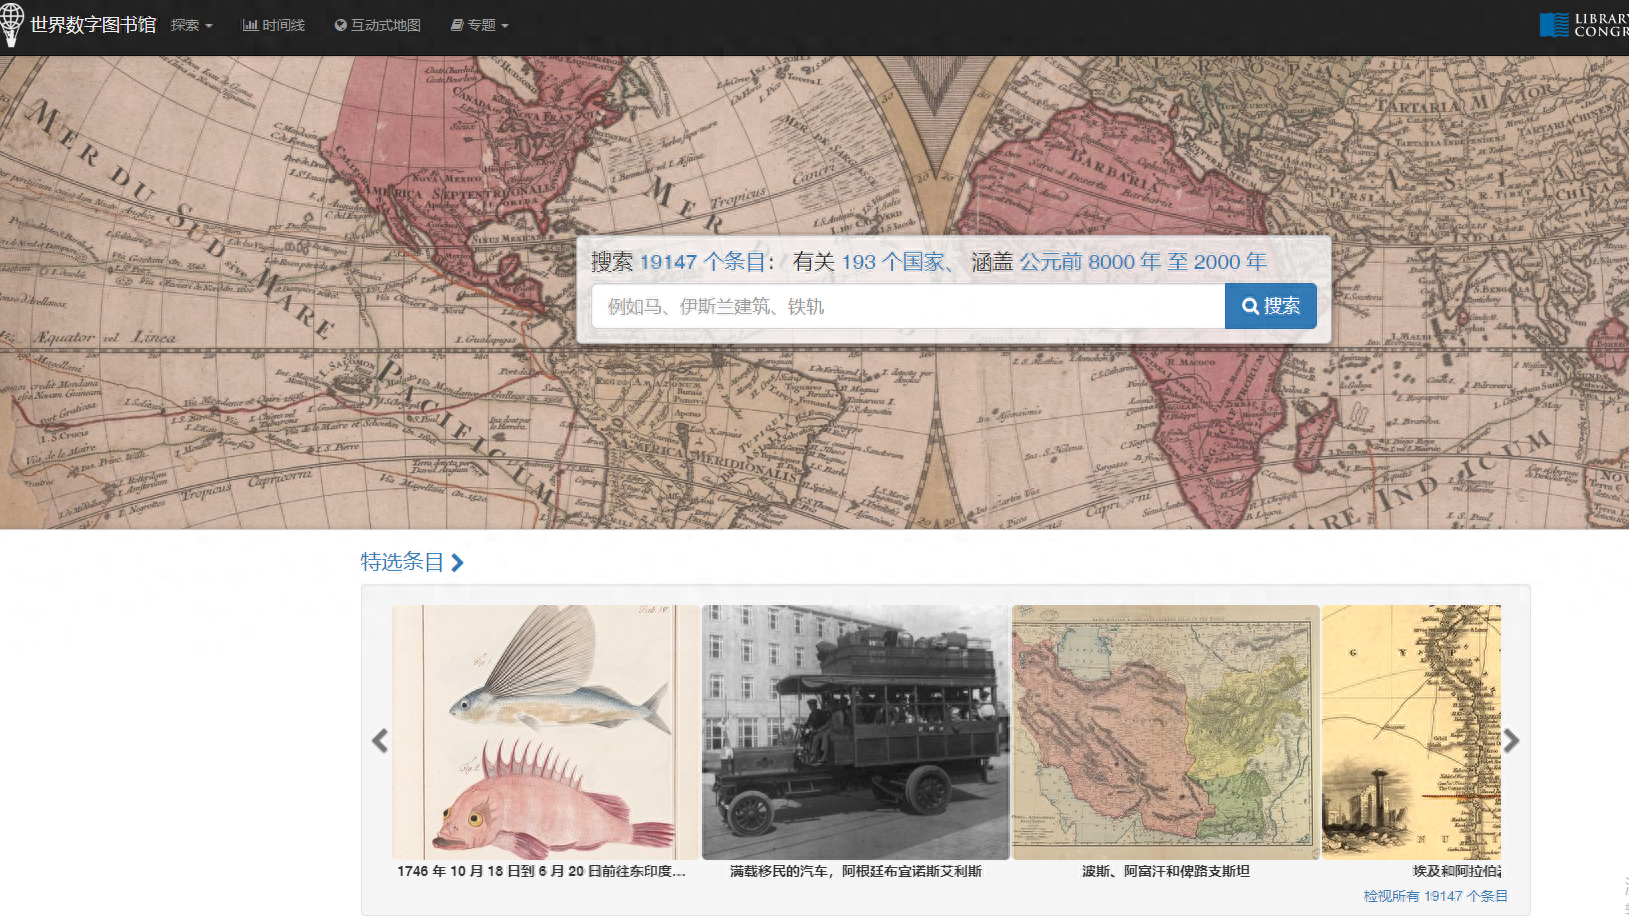This screenshot has height=916, width=1629.
Task: Click the 公元前 8000 年 至 2000 年 link
Action: click(1143, 262)
